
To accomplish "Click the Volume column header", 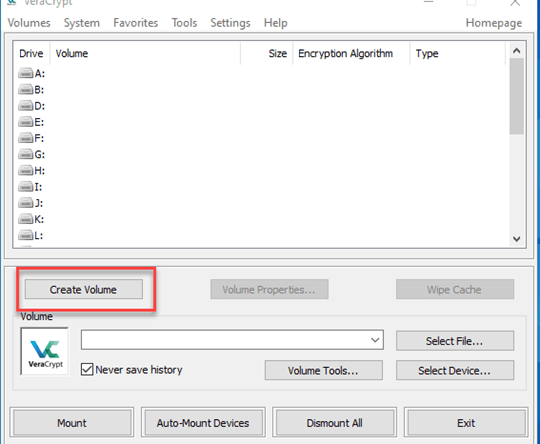I will (145, 53).
